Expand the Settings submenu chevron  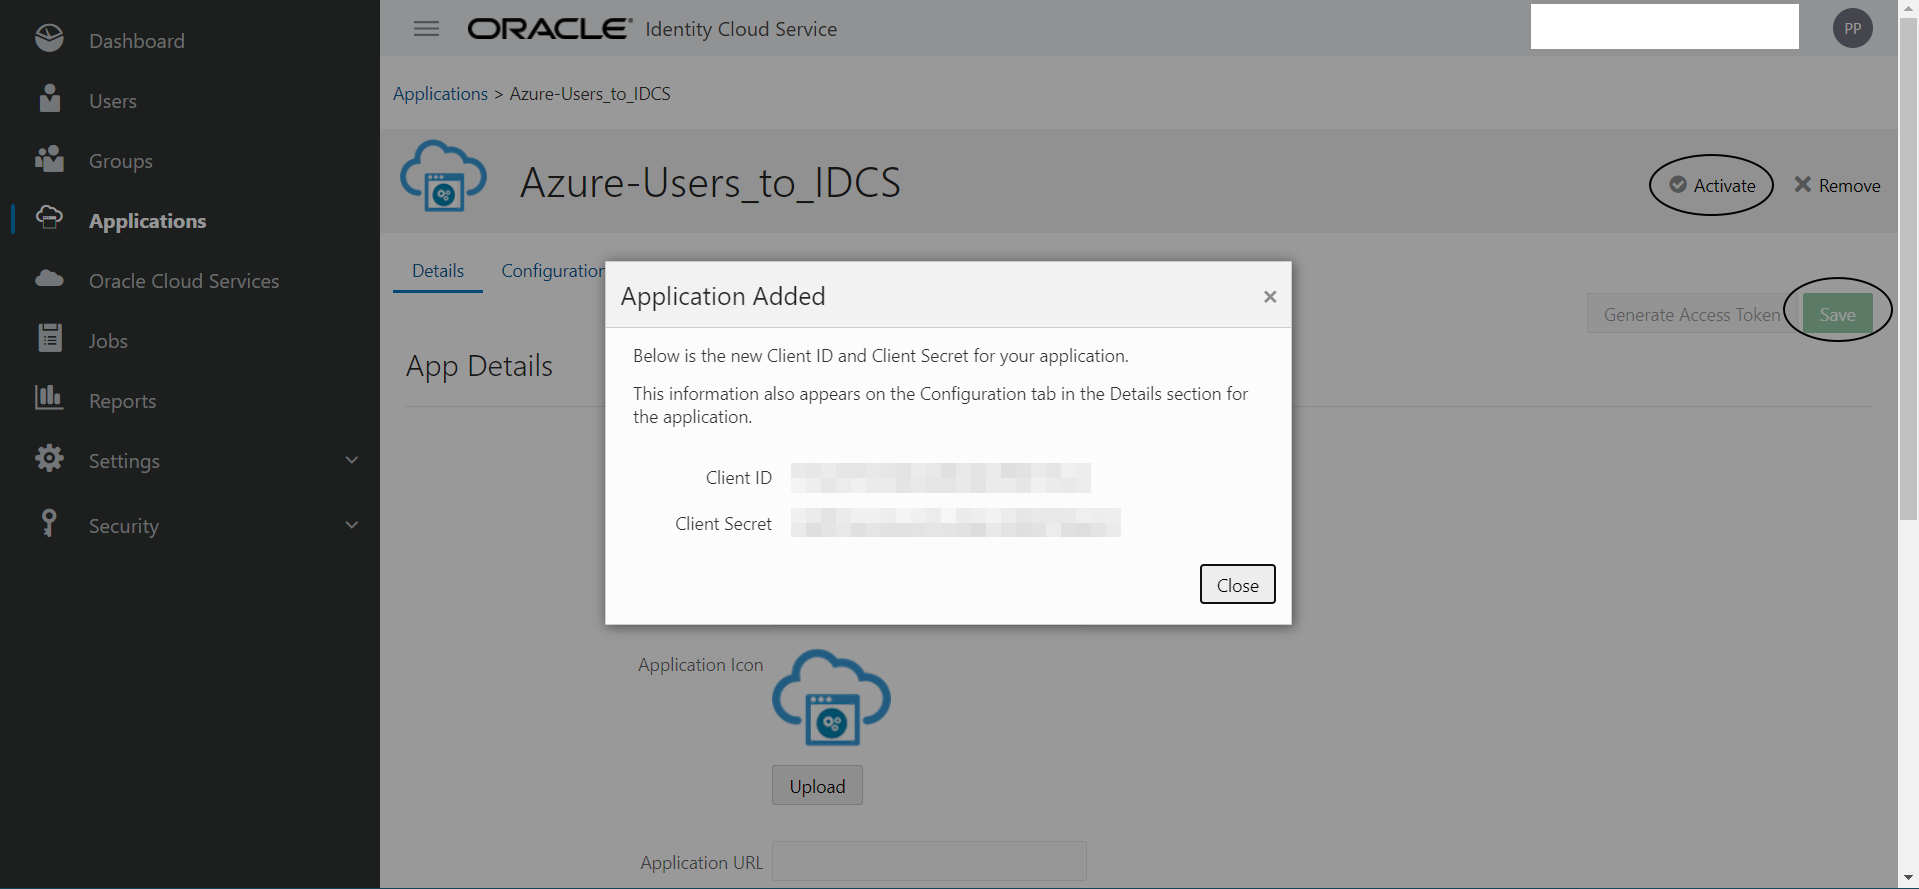point(351,460)
